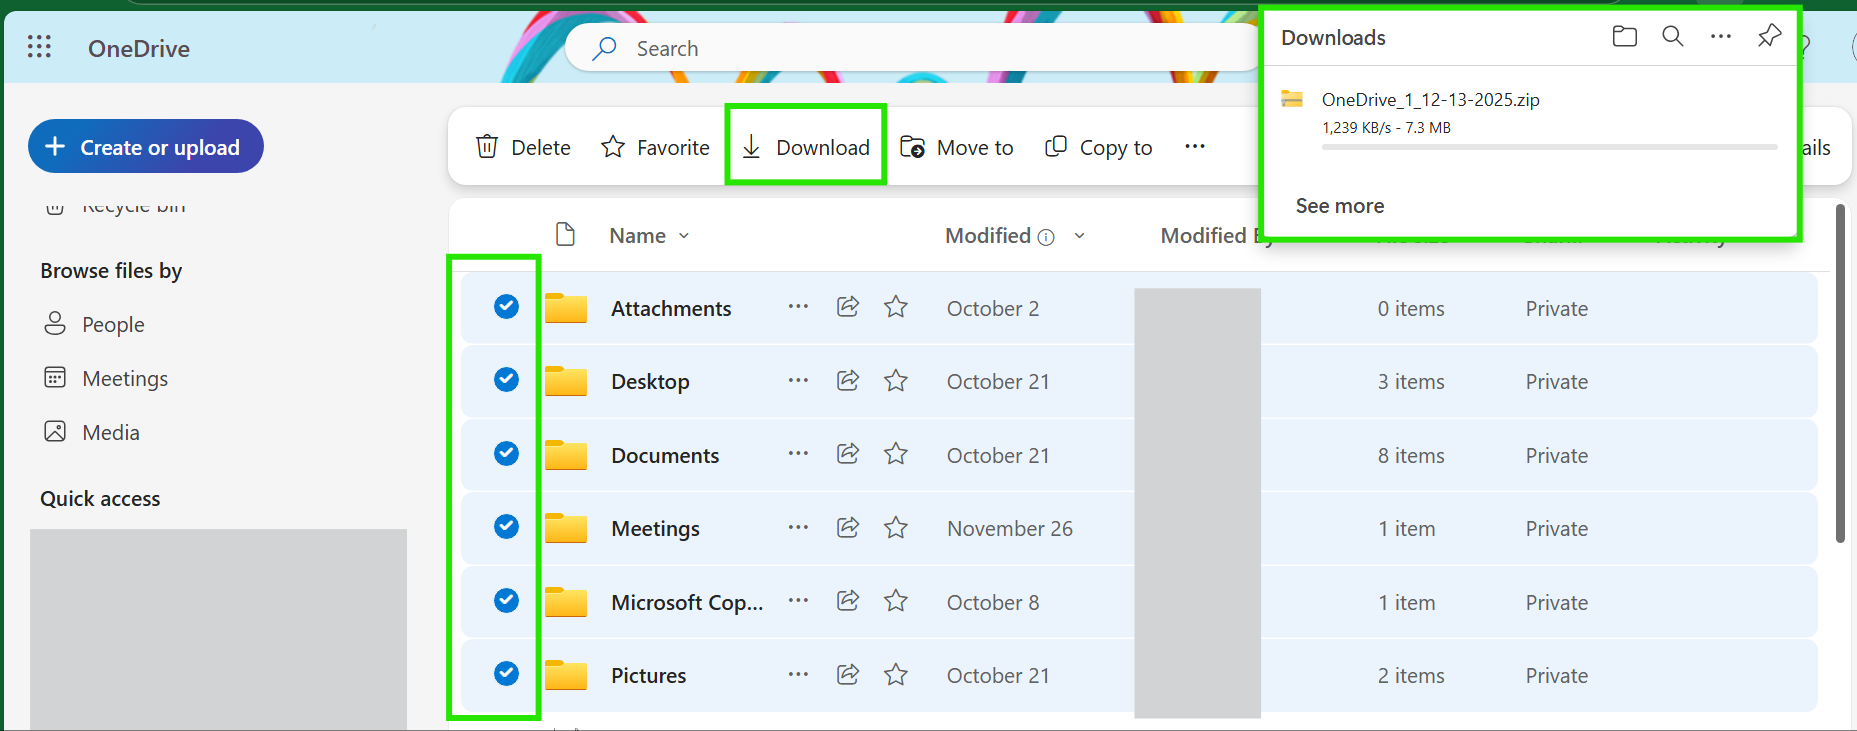Click the file type column icon

(565, 234)
